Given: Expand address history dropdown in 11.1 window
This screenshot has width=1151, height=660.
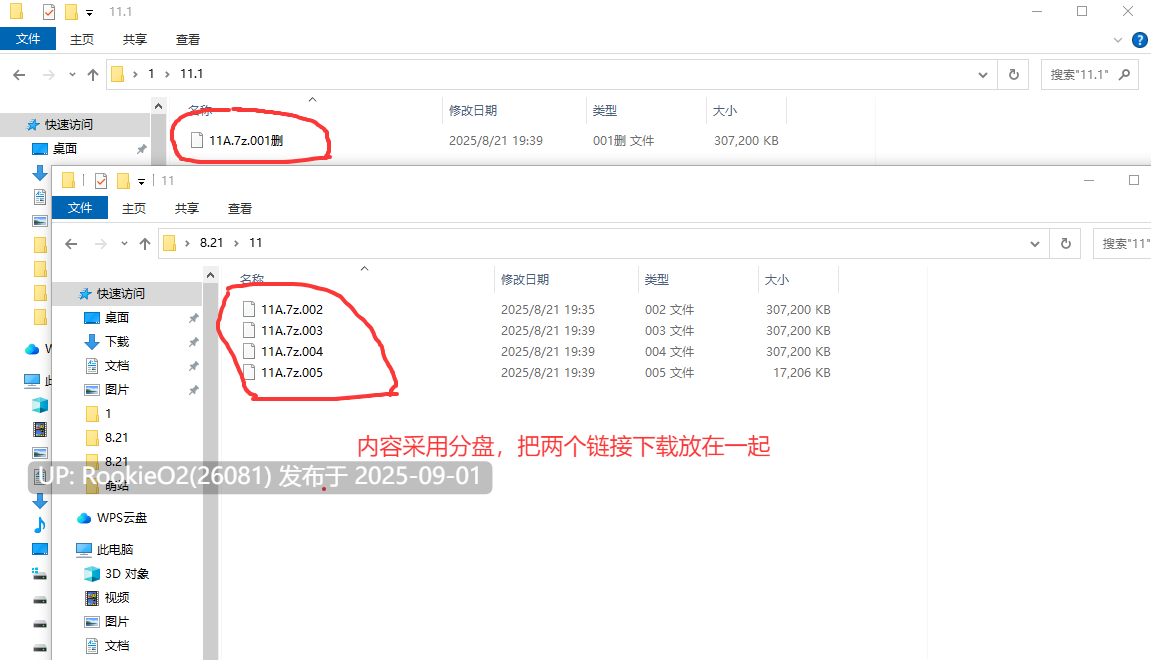Looking at the screenshot, I should coord(983,74).
